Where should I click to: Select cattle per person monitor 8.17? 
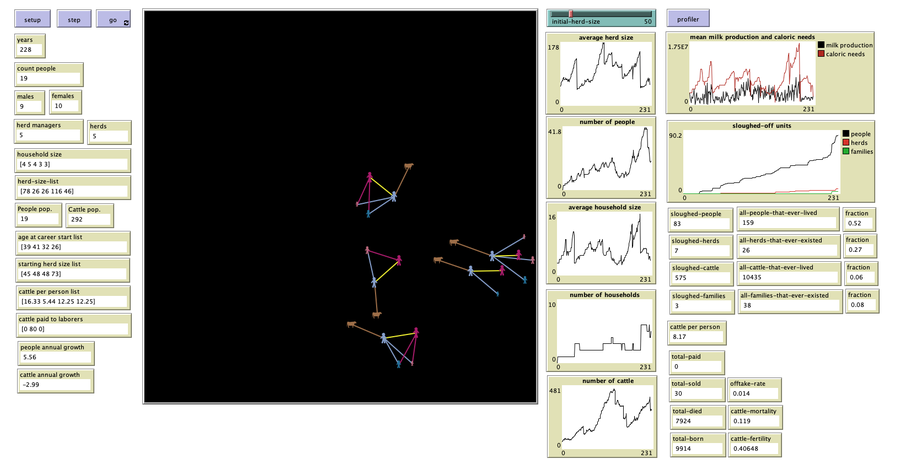tap(698, 333)
